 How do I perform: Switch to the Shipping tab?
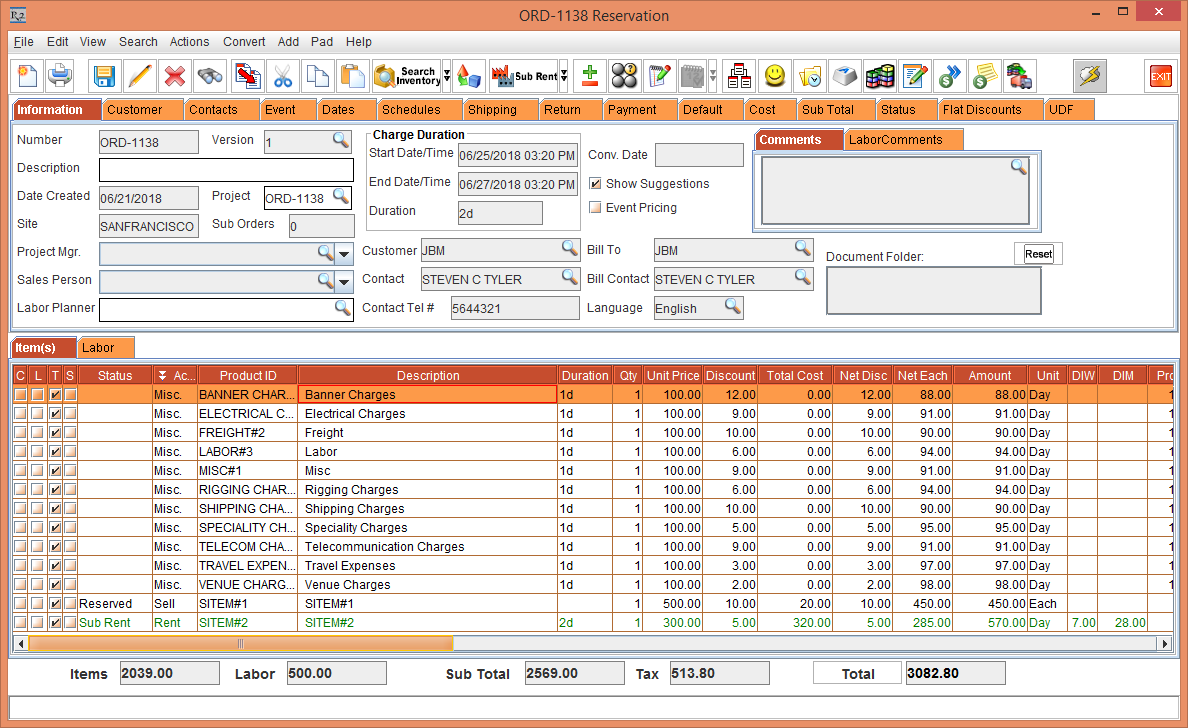tap(492, 110)
